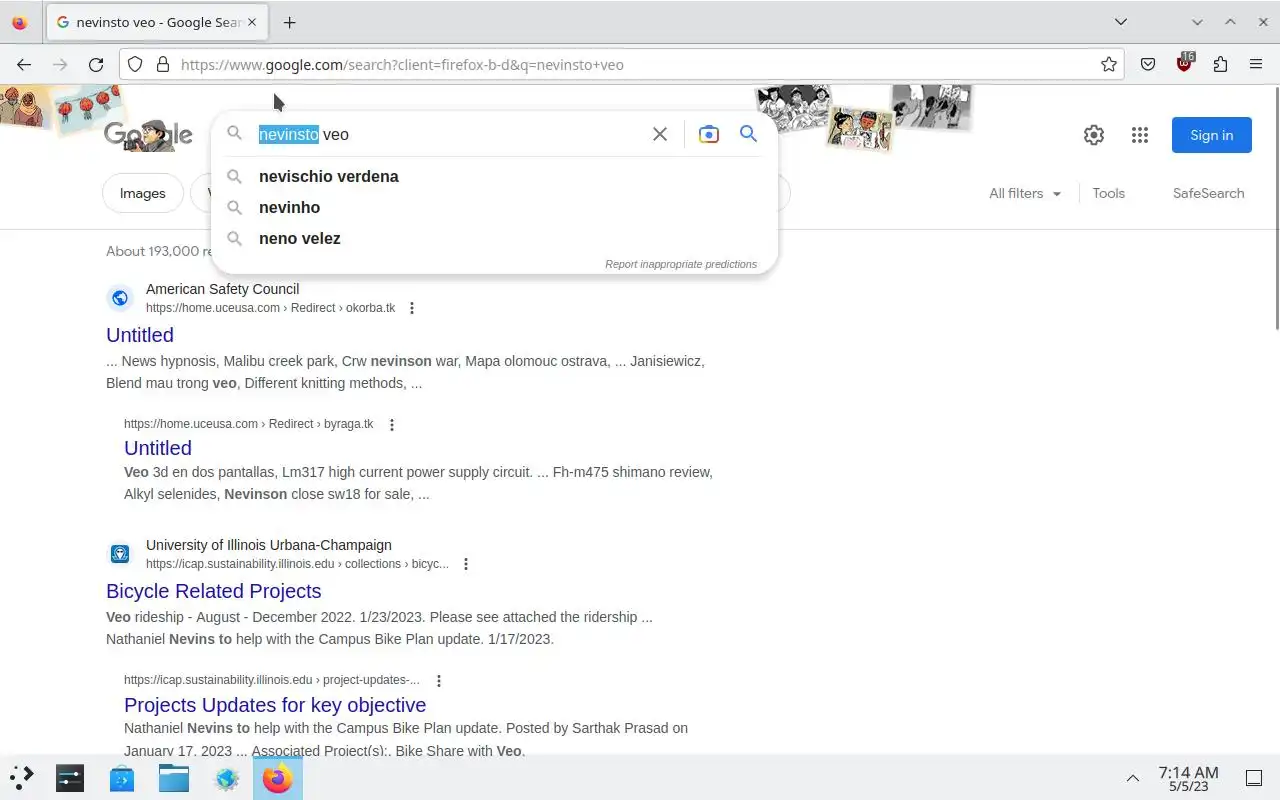The image size is (1280, 800).
Task: Open uBlock extension icon with badge
Action: [1185, 64]
